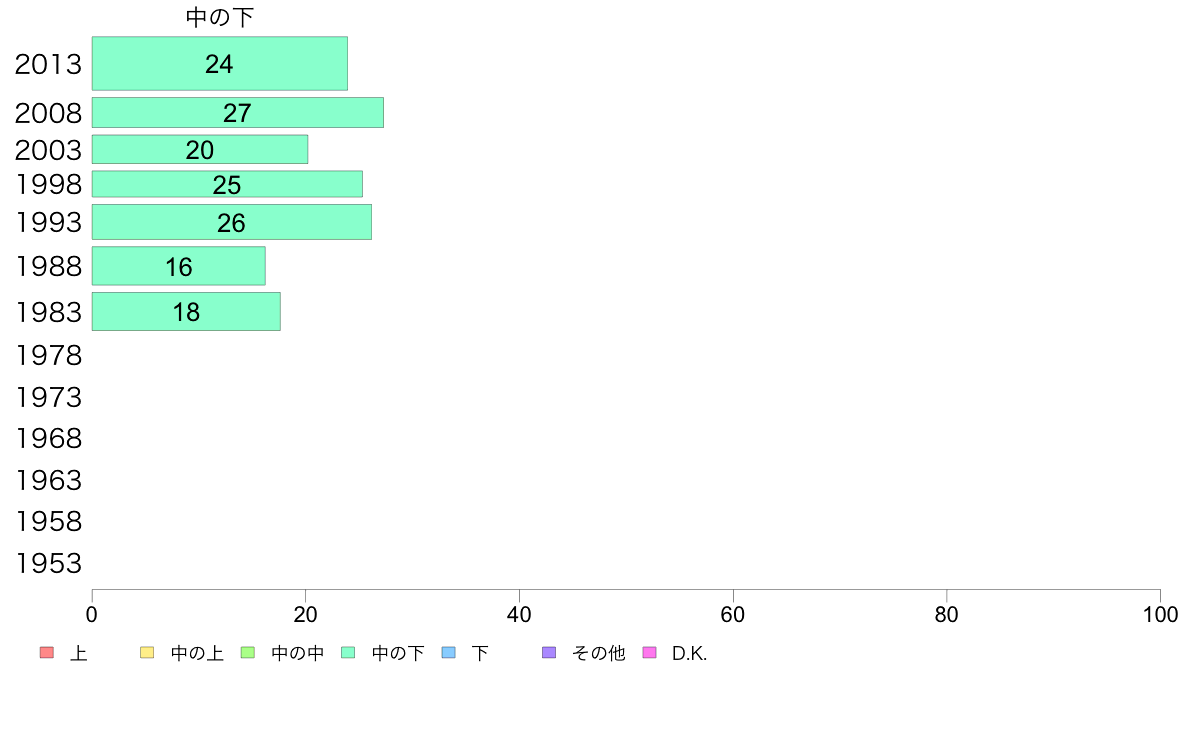
Task: Click the 中の上 legend text label
Action: 197,653
